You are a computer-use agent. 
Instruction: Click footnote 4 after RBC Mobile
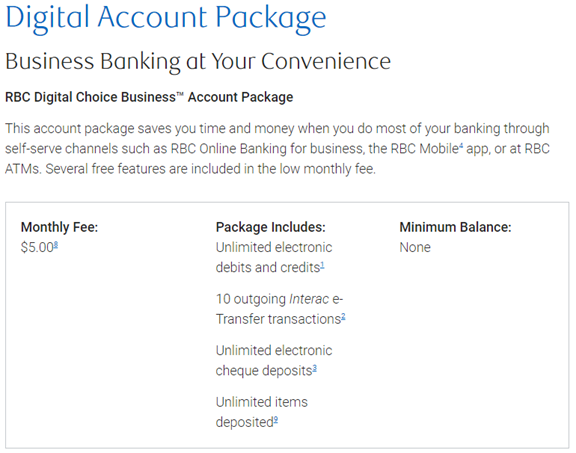click(x=461, y=146)
